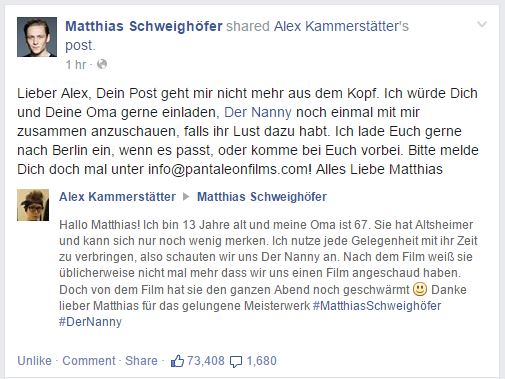
Task: View the 1,680 comments
Action: pos(261,361)
